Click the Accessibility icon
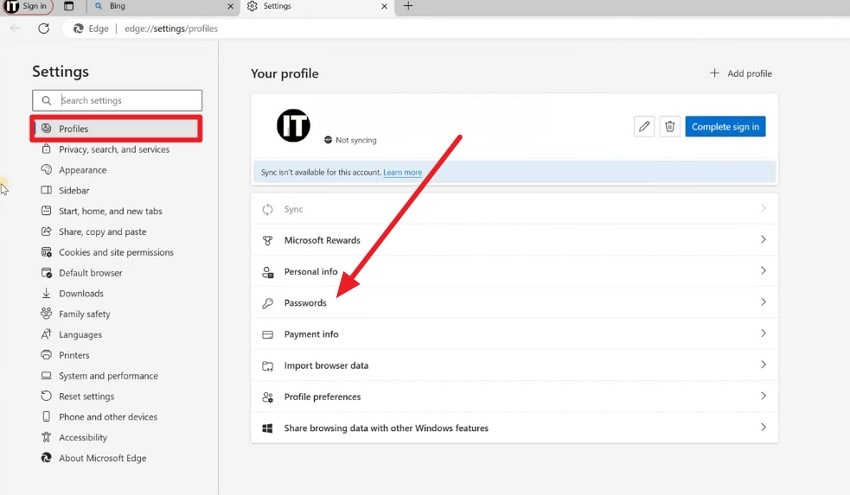Viewport: 850px width, 495px height. (47, 437)
